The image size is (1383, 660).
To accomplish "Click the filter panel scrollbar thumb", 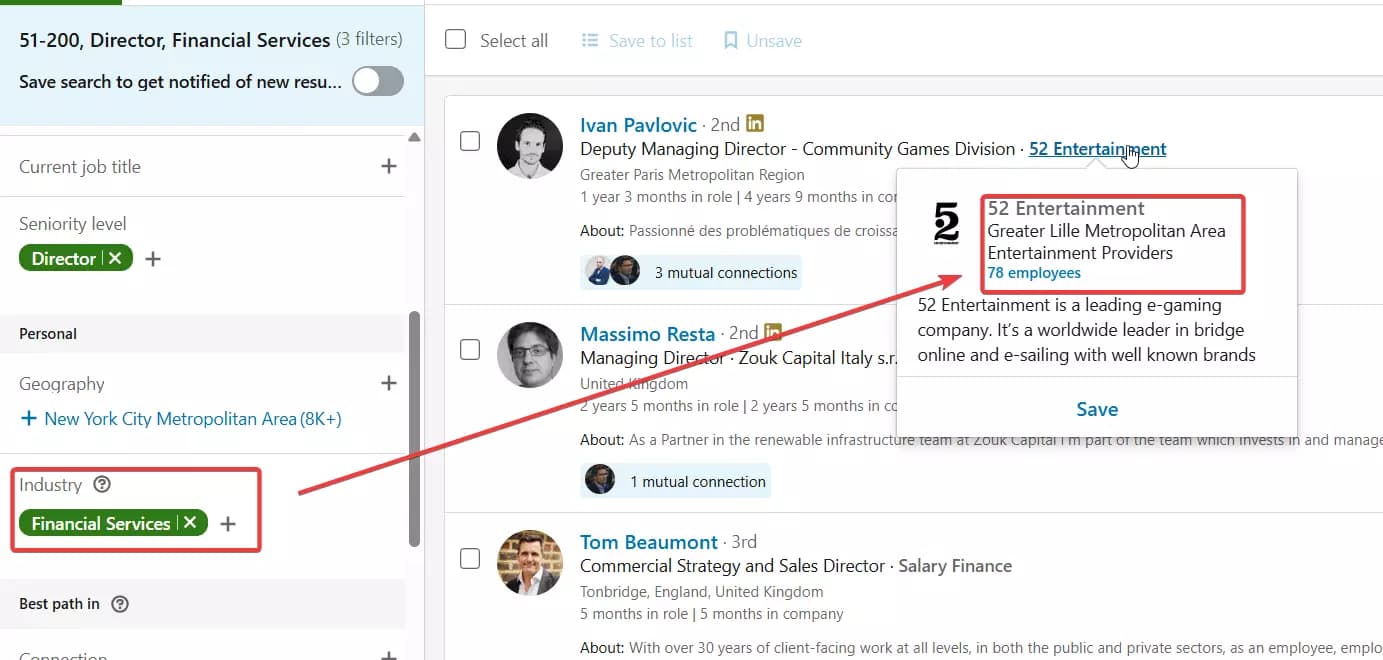I will point(414,428).
